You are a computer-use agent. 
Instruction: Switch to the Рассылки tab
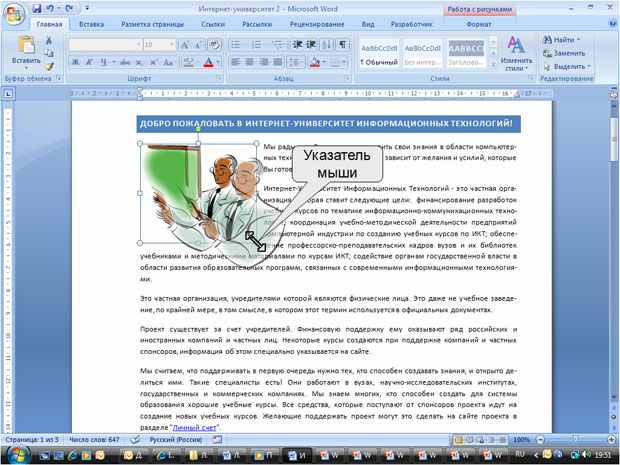pos(257,24)
